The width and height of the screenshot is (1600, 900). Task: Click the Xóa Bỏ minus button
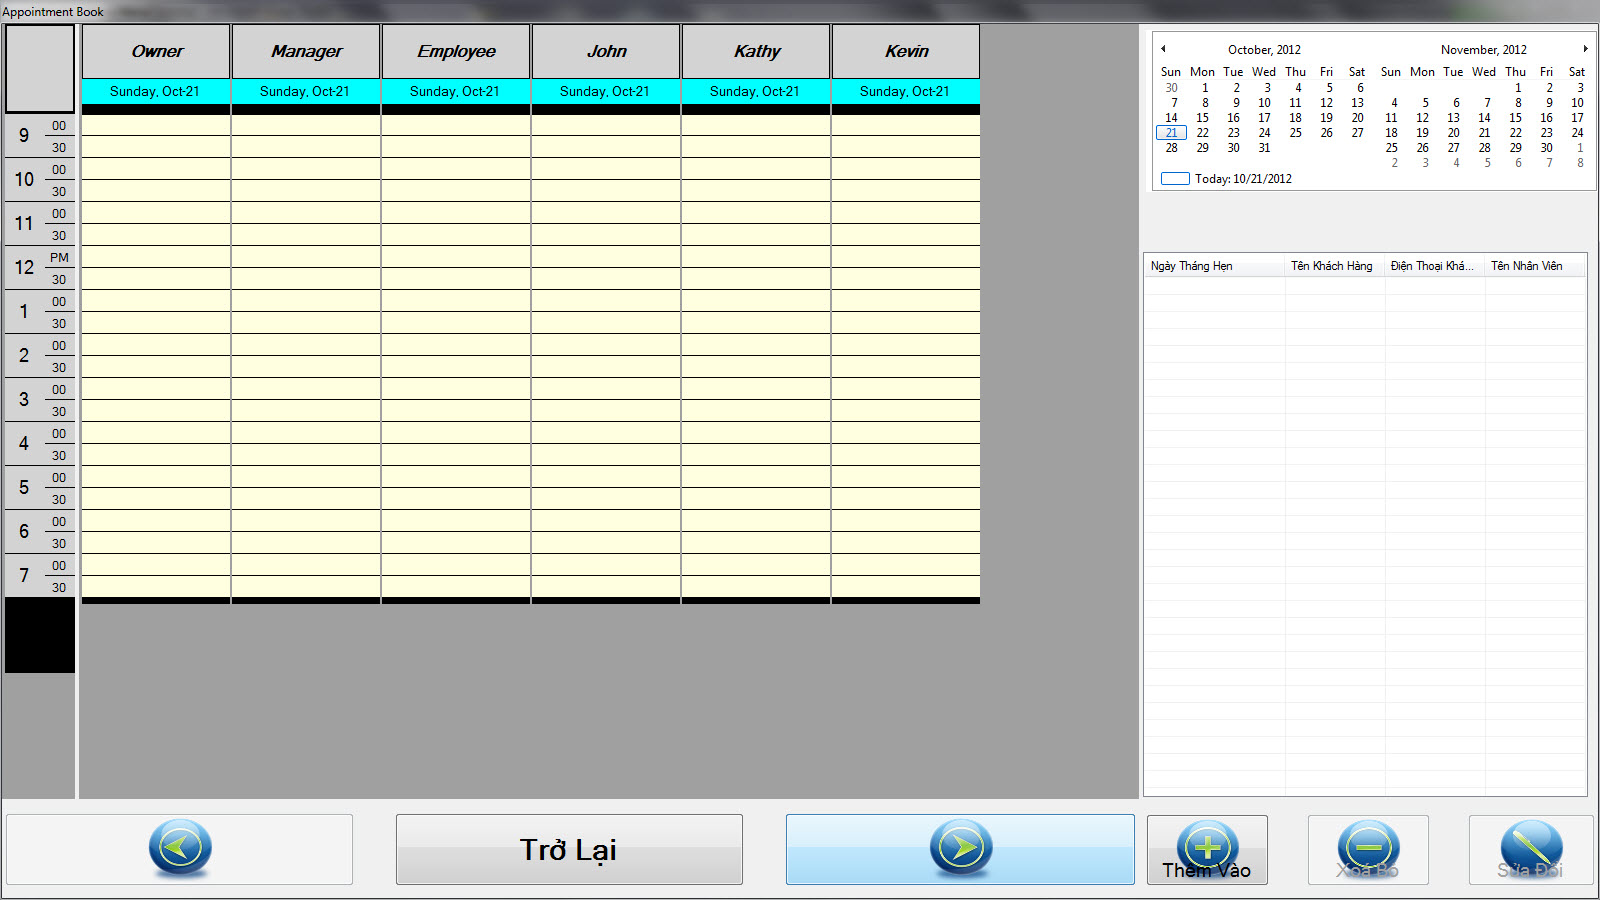(x=1368, y=849)
